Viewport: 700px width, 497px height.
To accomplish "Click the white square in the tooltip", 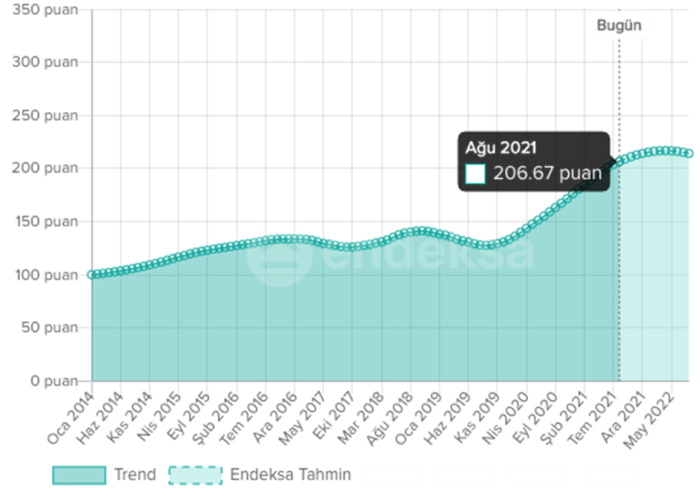I will tap(476, 173).
